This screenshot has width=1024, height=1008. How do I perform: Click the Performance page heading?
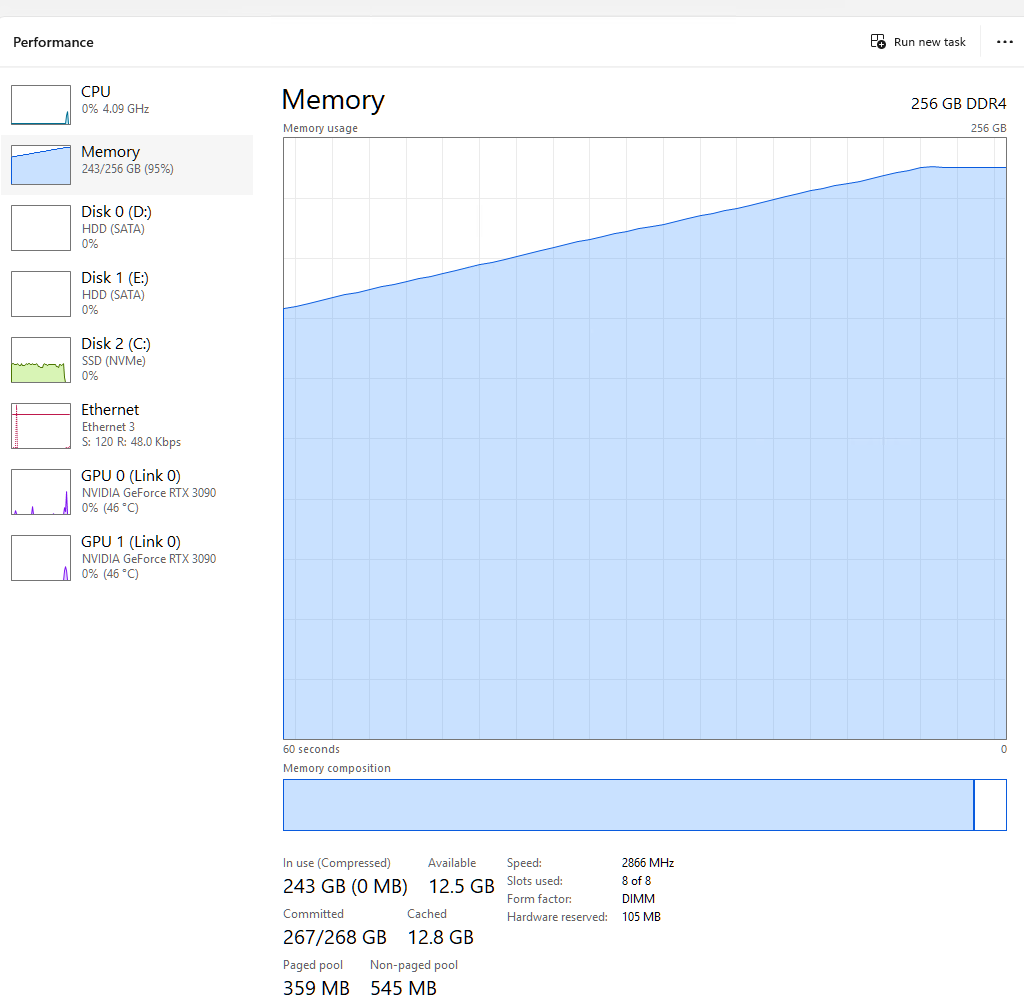tap(53, 42)
